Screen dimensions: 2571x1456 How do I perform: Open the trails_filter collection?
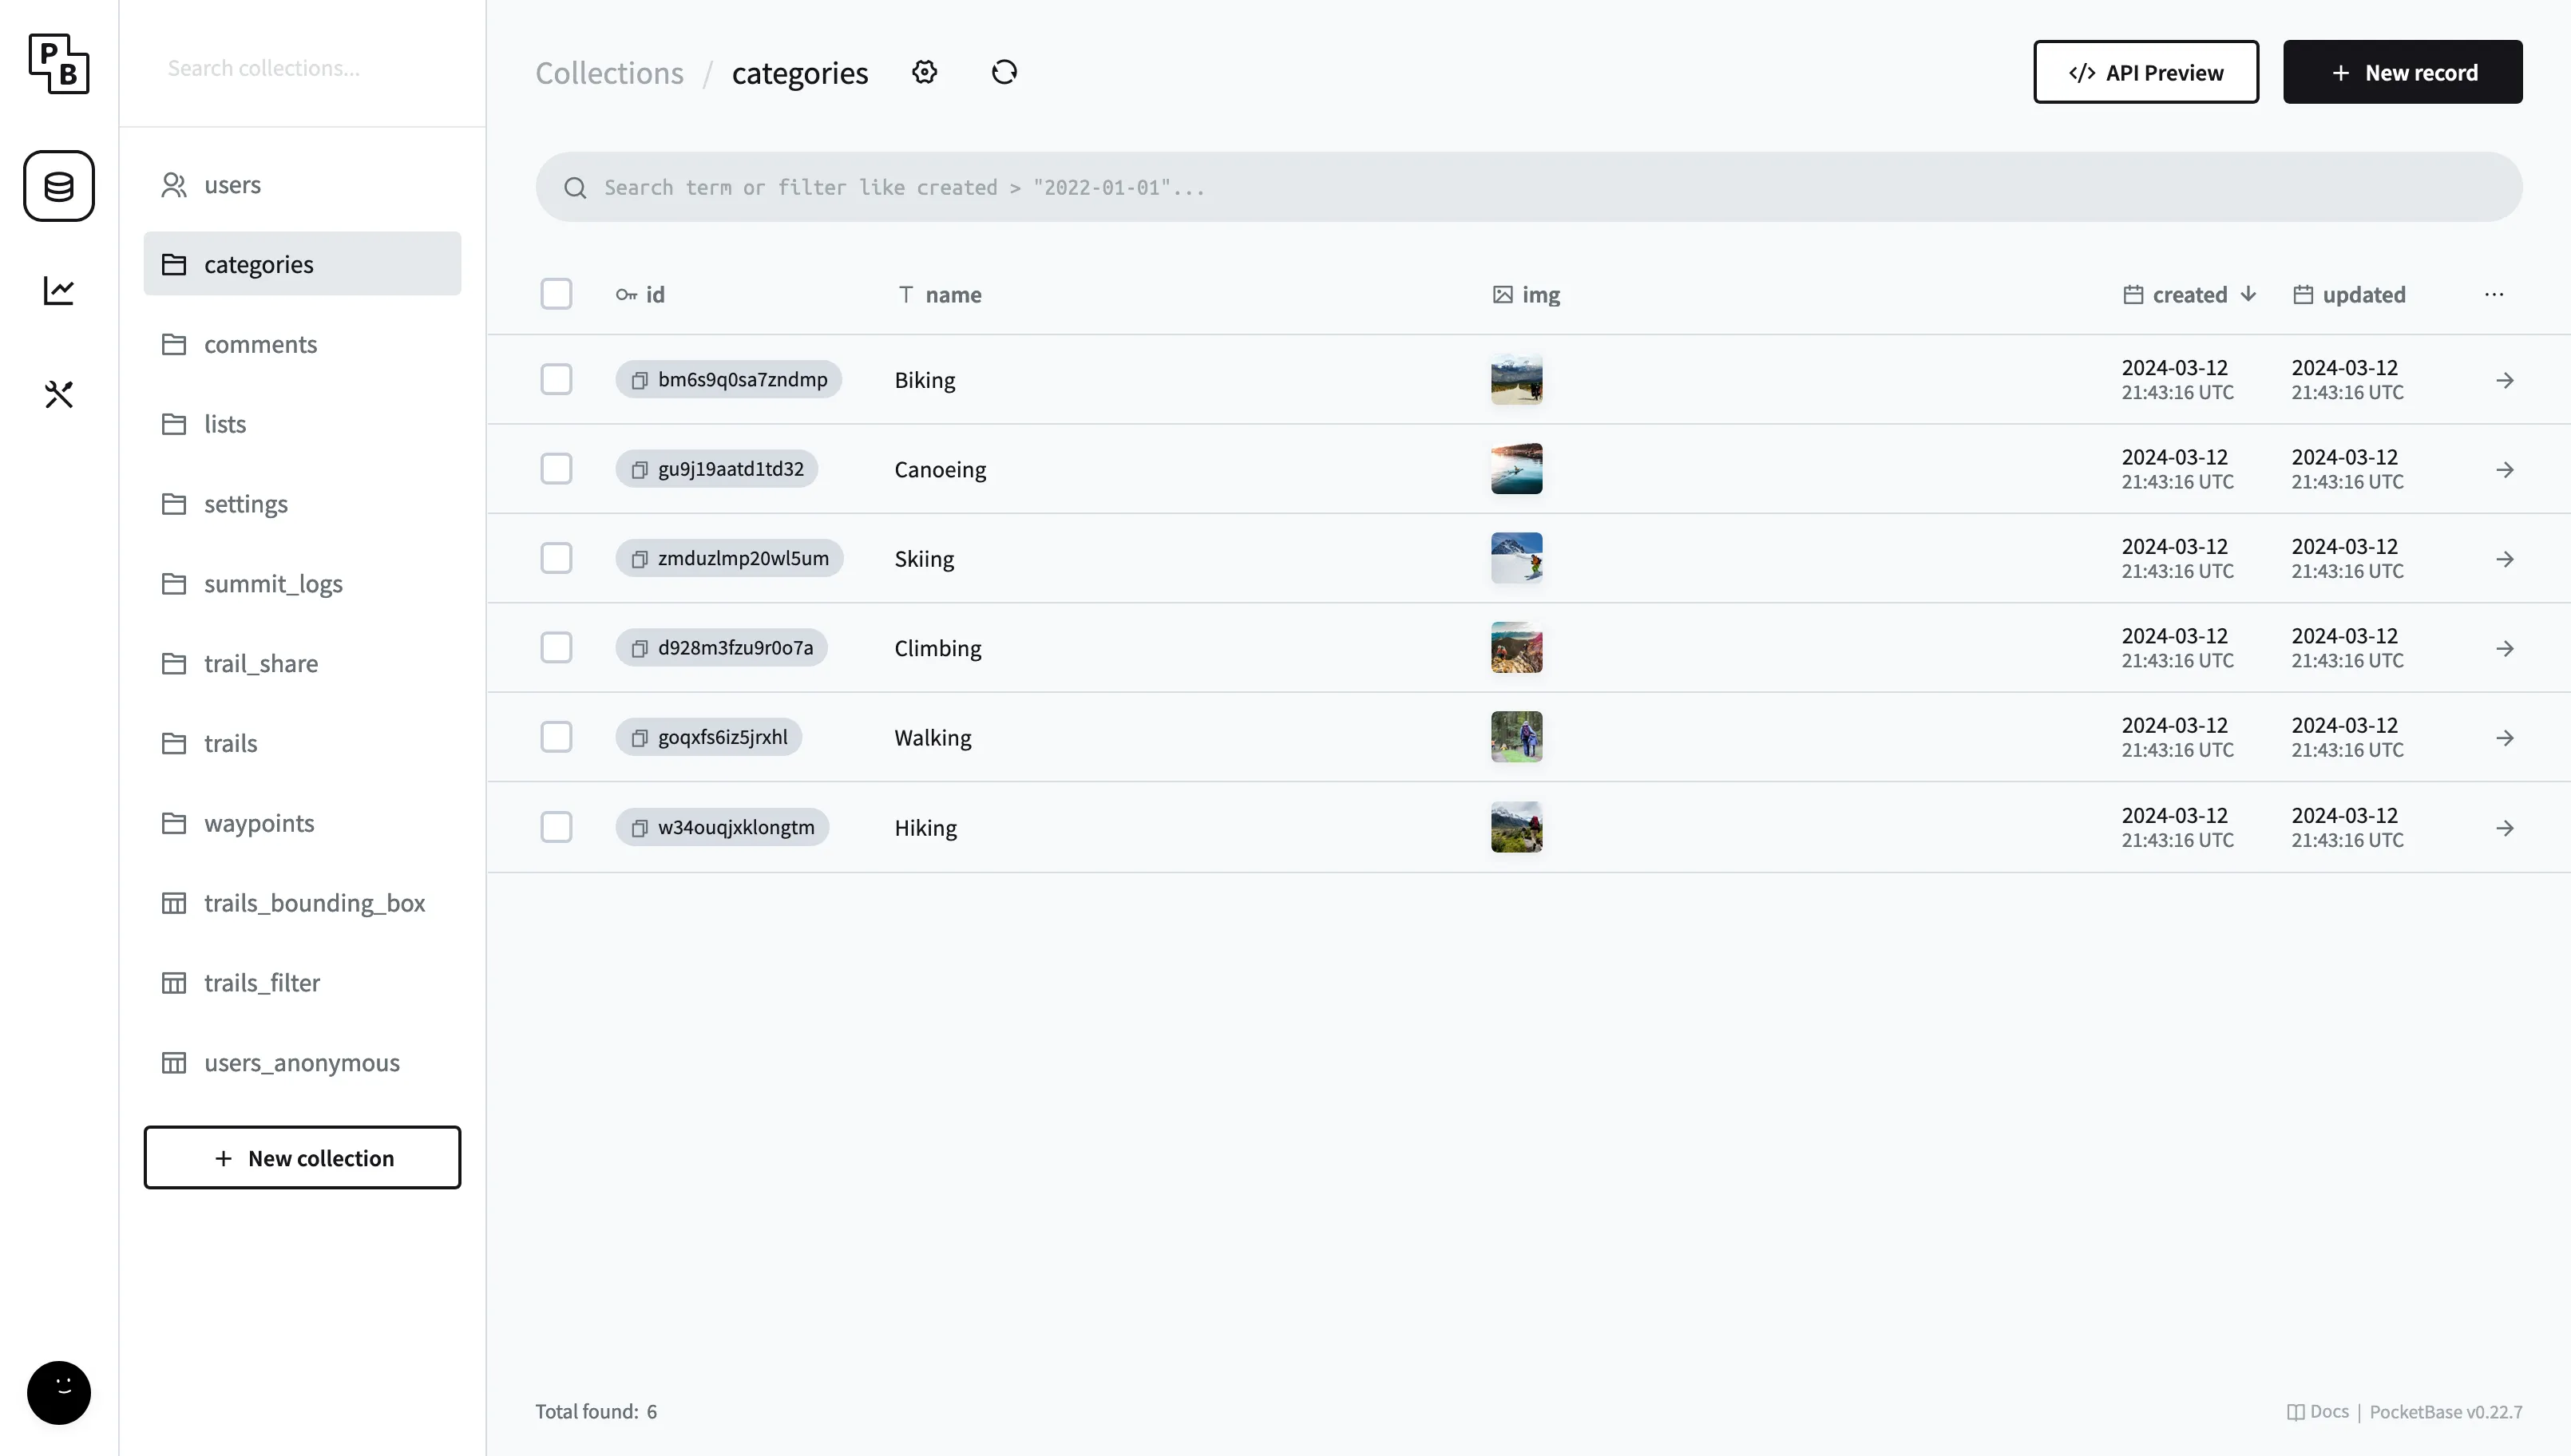(262, 982)
